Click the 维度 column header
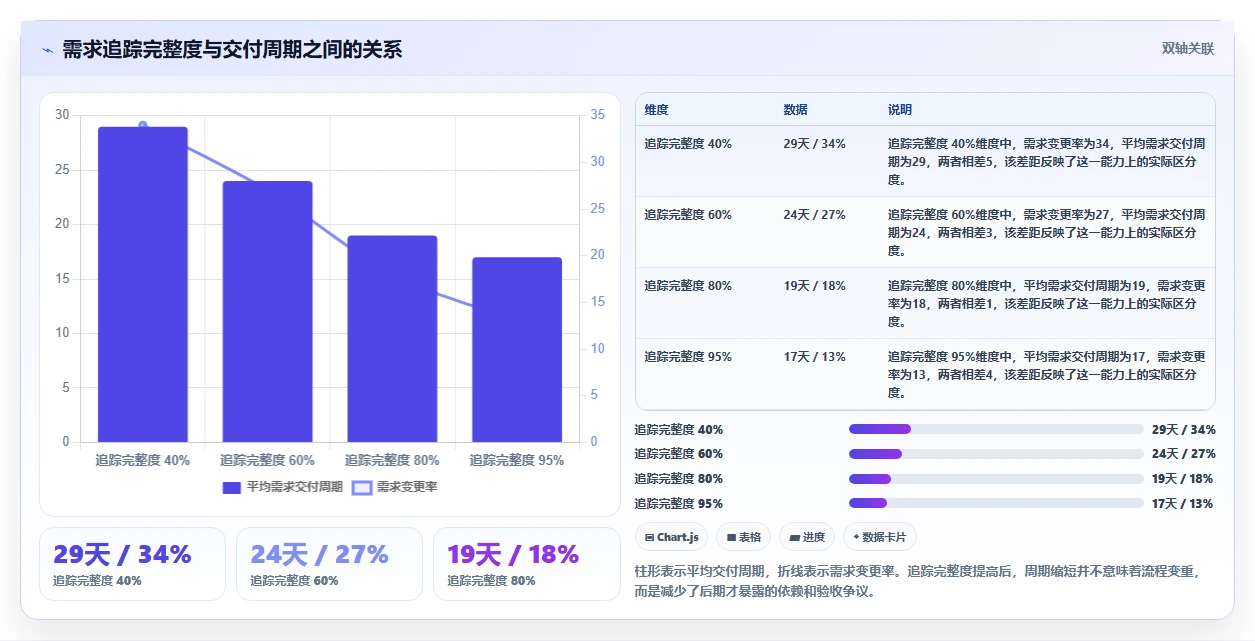 click(x=657, y=110)
